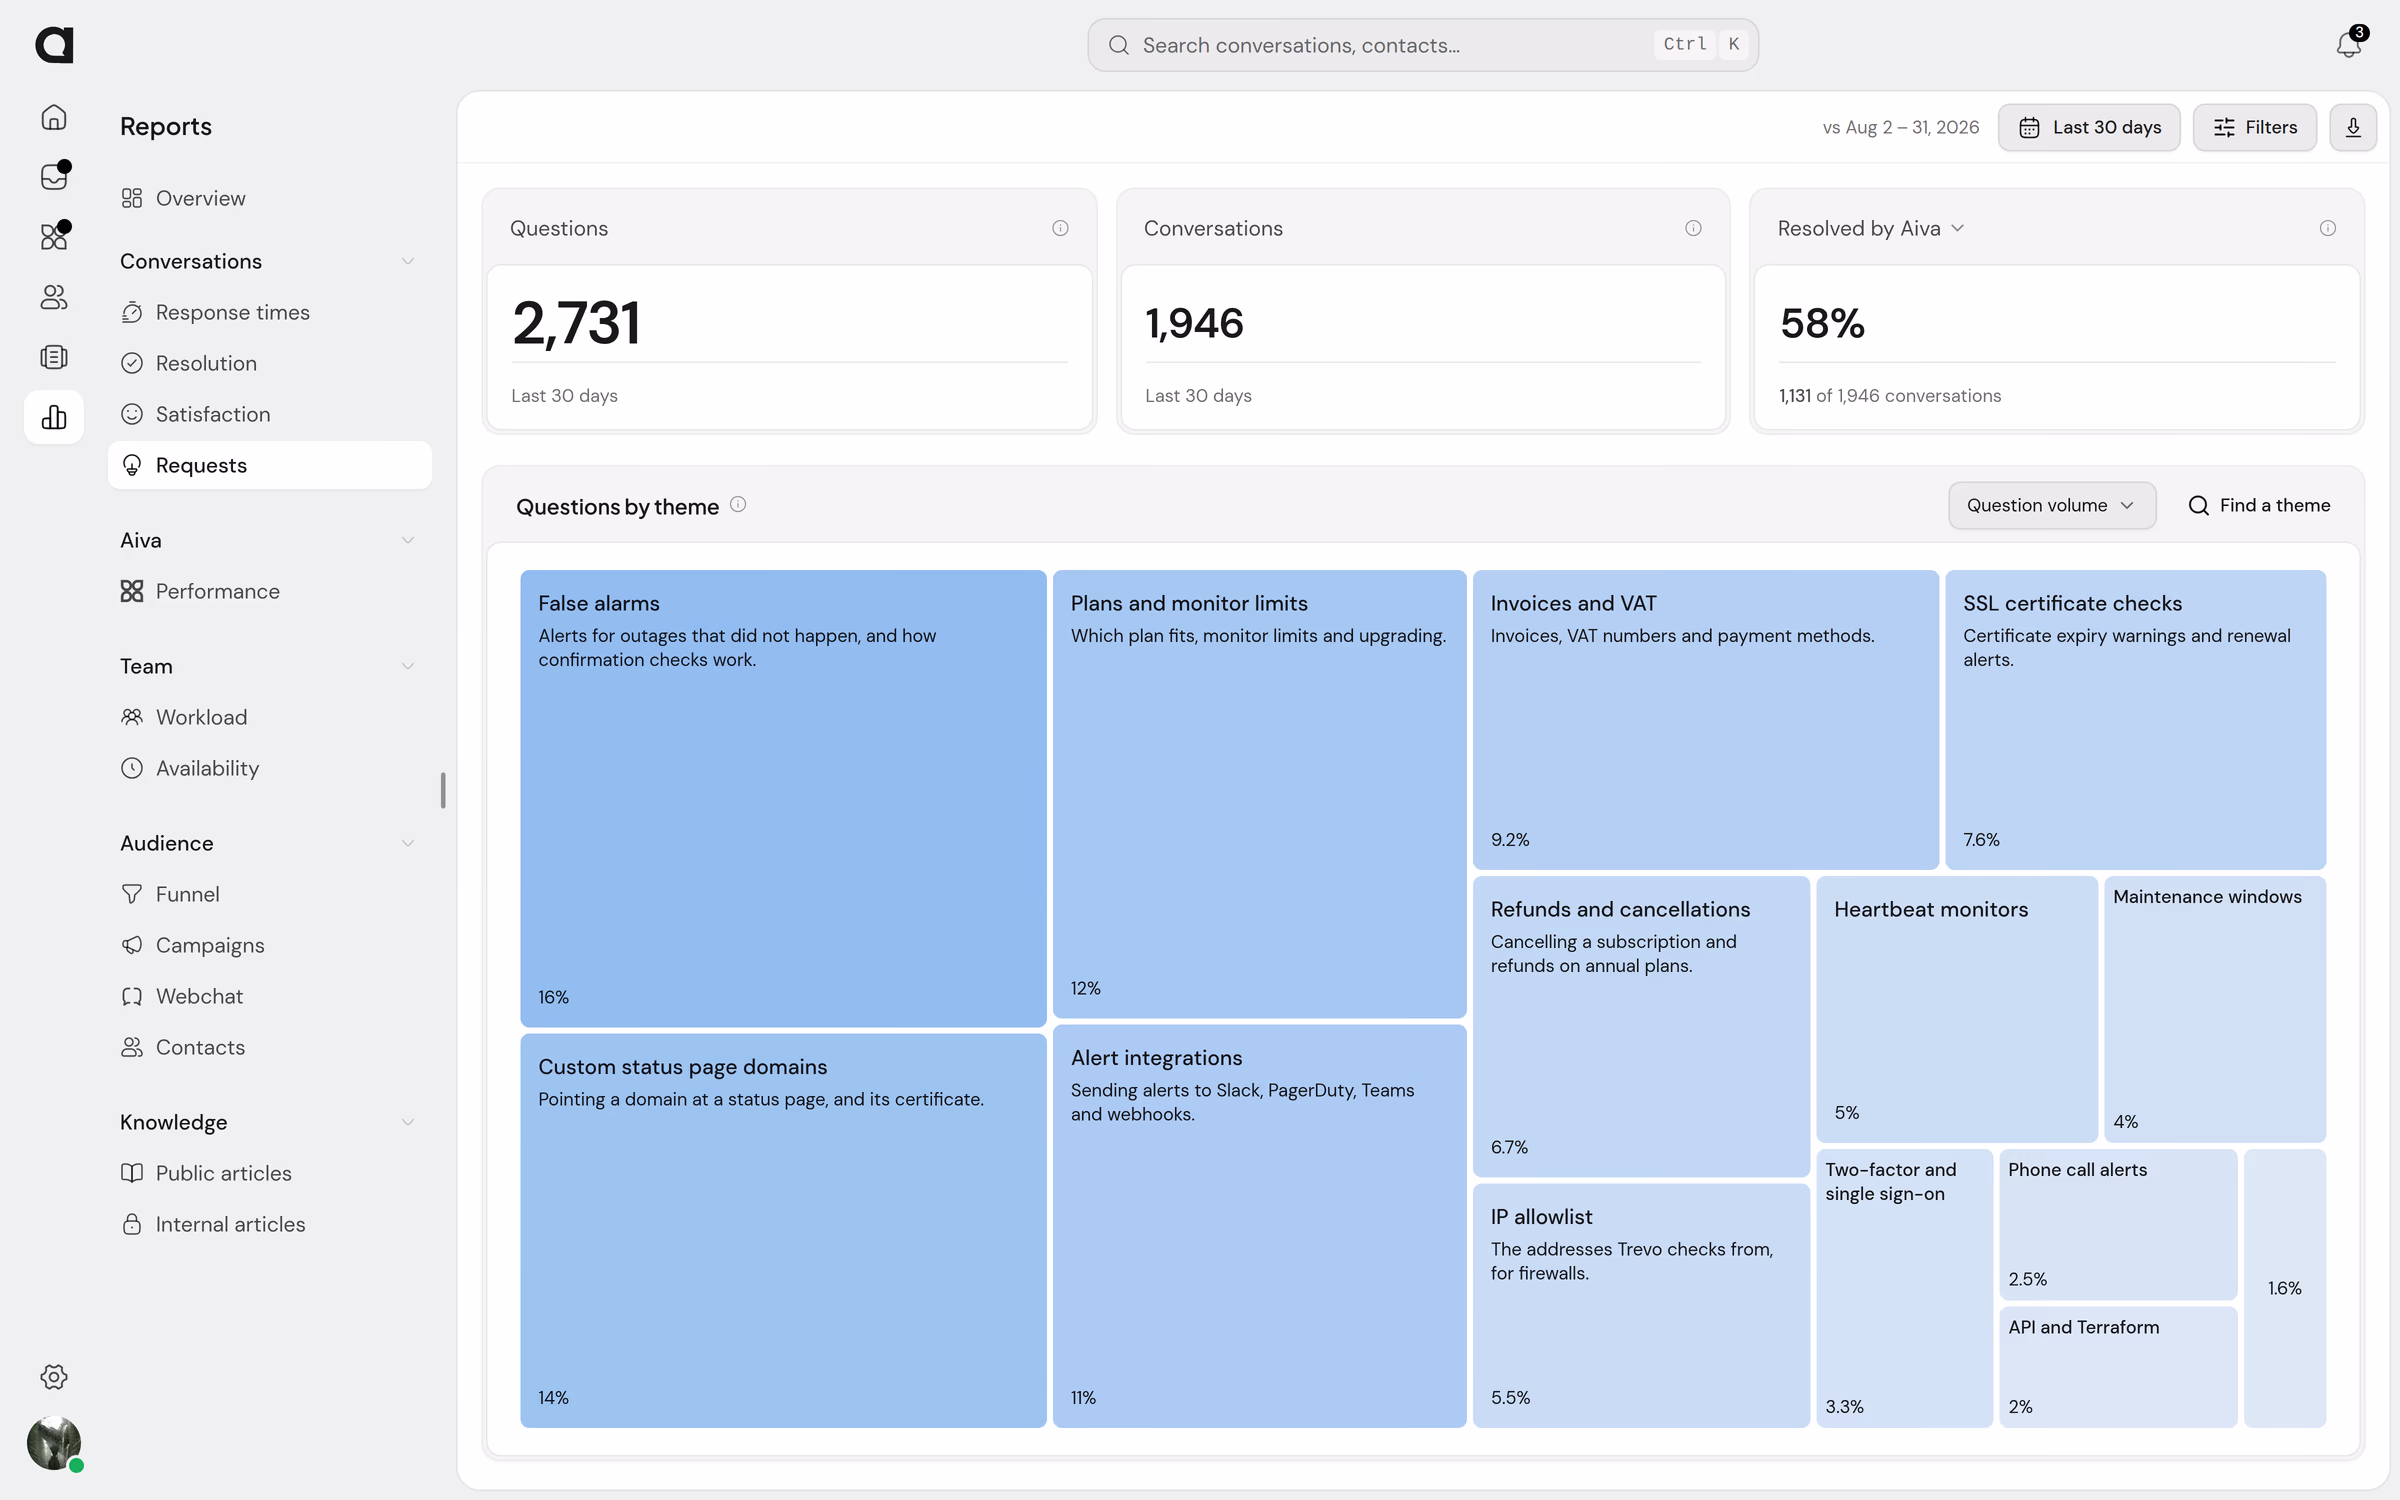
Task: Click the Two-factor and single sign-on tile
Action: click(1904, 1288)
